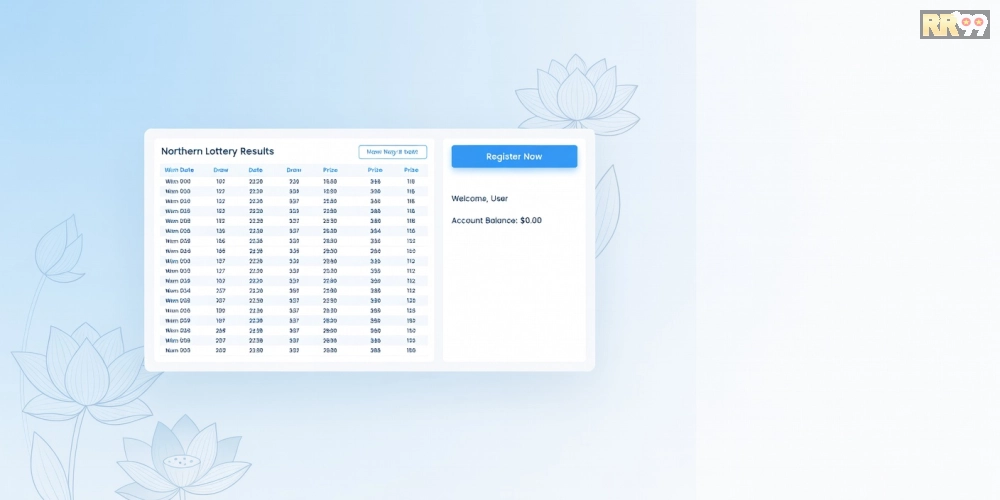
Task: Click the Account Balance $0.00 label
Action: tap(497, 220)
